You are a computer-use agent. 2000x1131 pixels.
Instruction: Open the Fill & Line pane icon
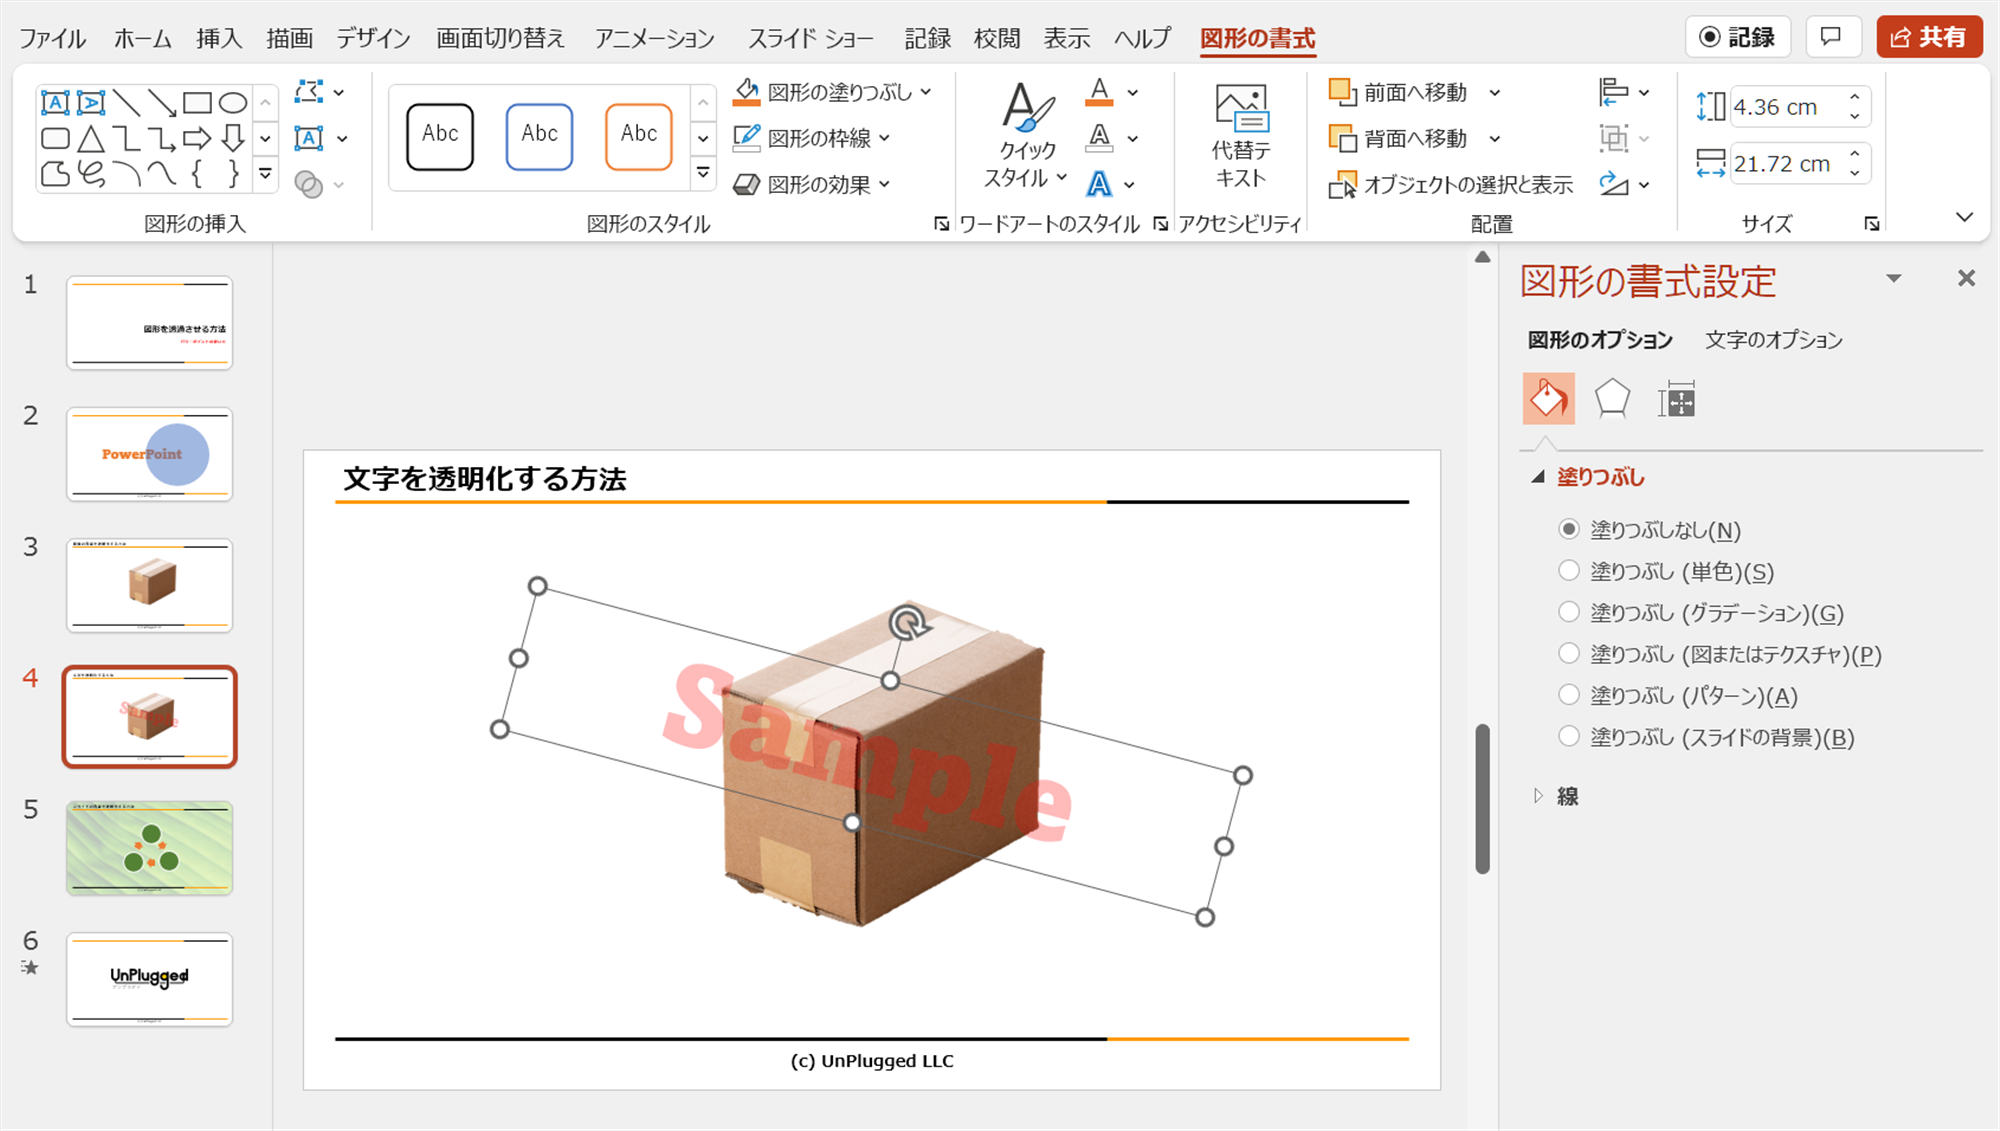pos(1548,399)
